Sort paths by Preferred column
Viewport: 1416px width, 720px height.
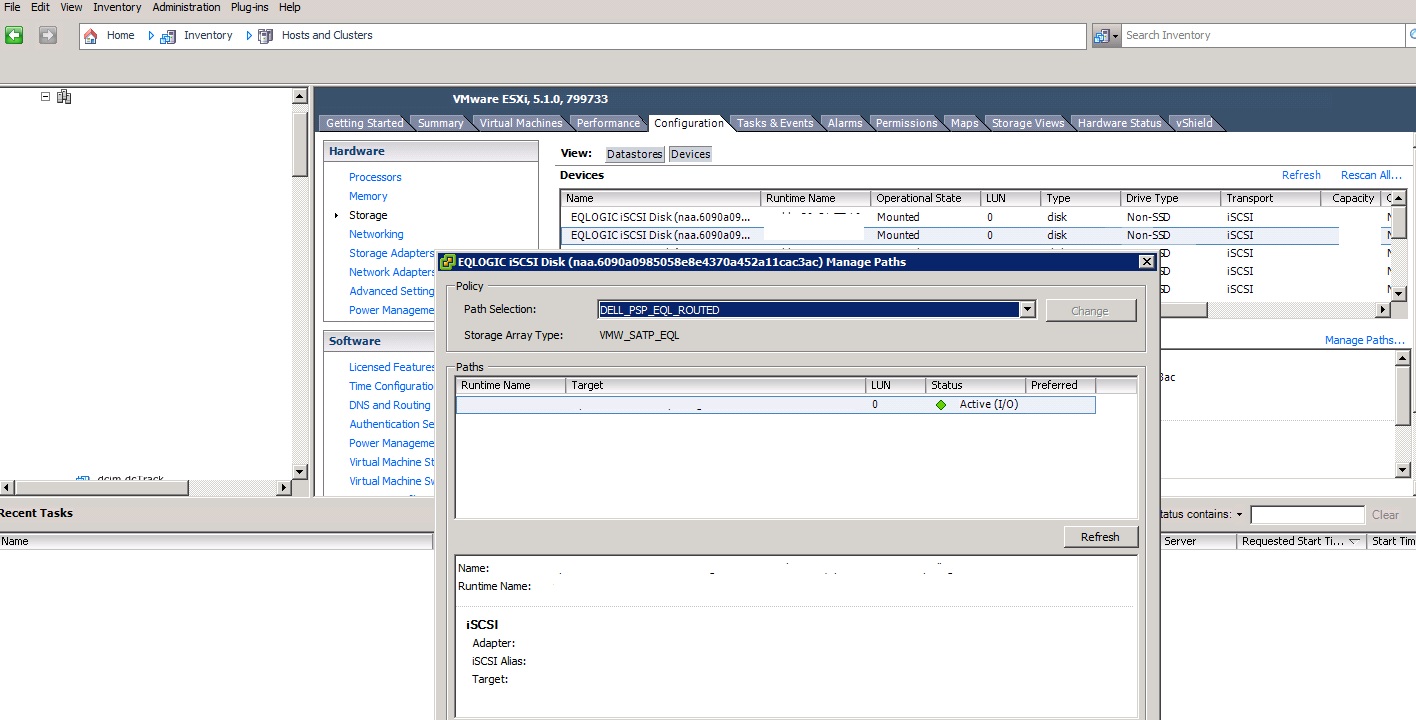click(1060, 385)
